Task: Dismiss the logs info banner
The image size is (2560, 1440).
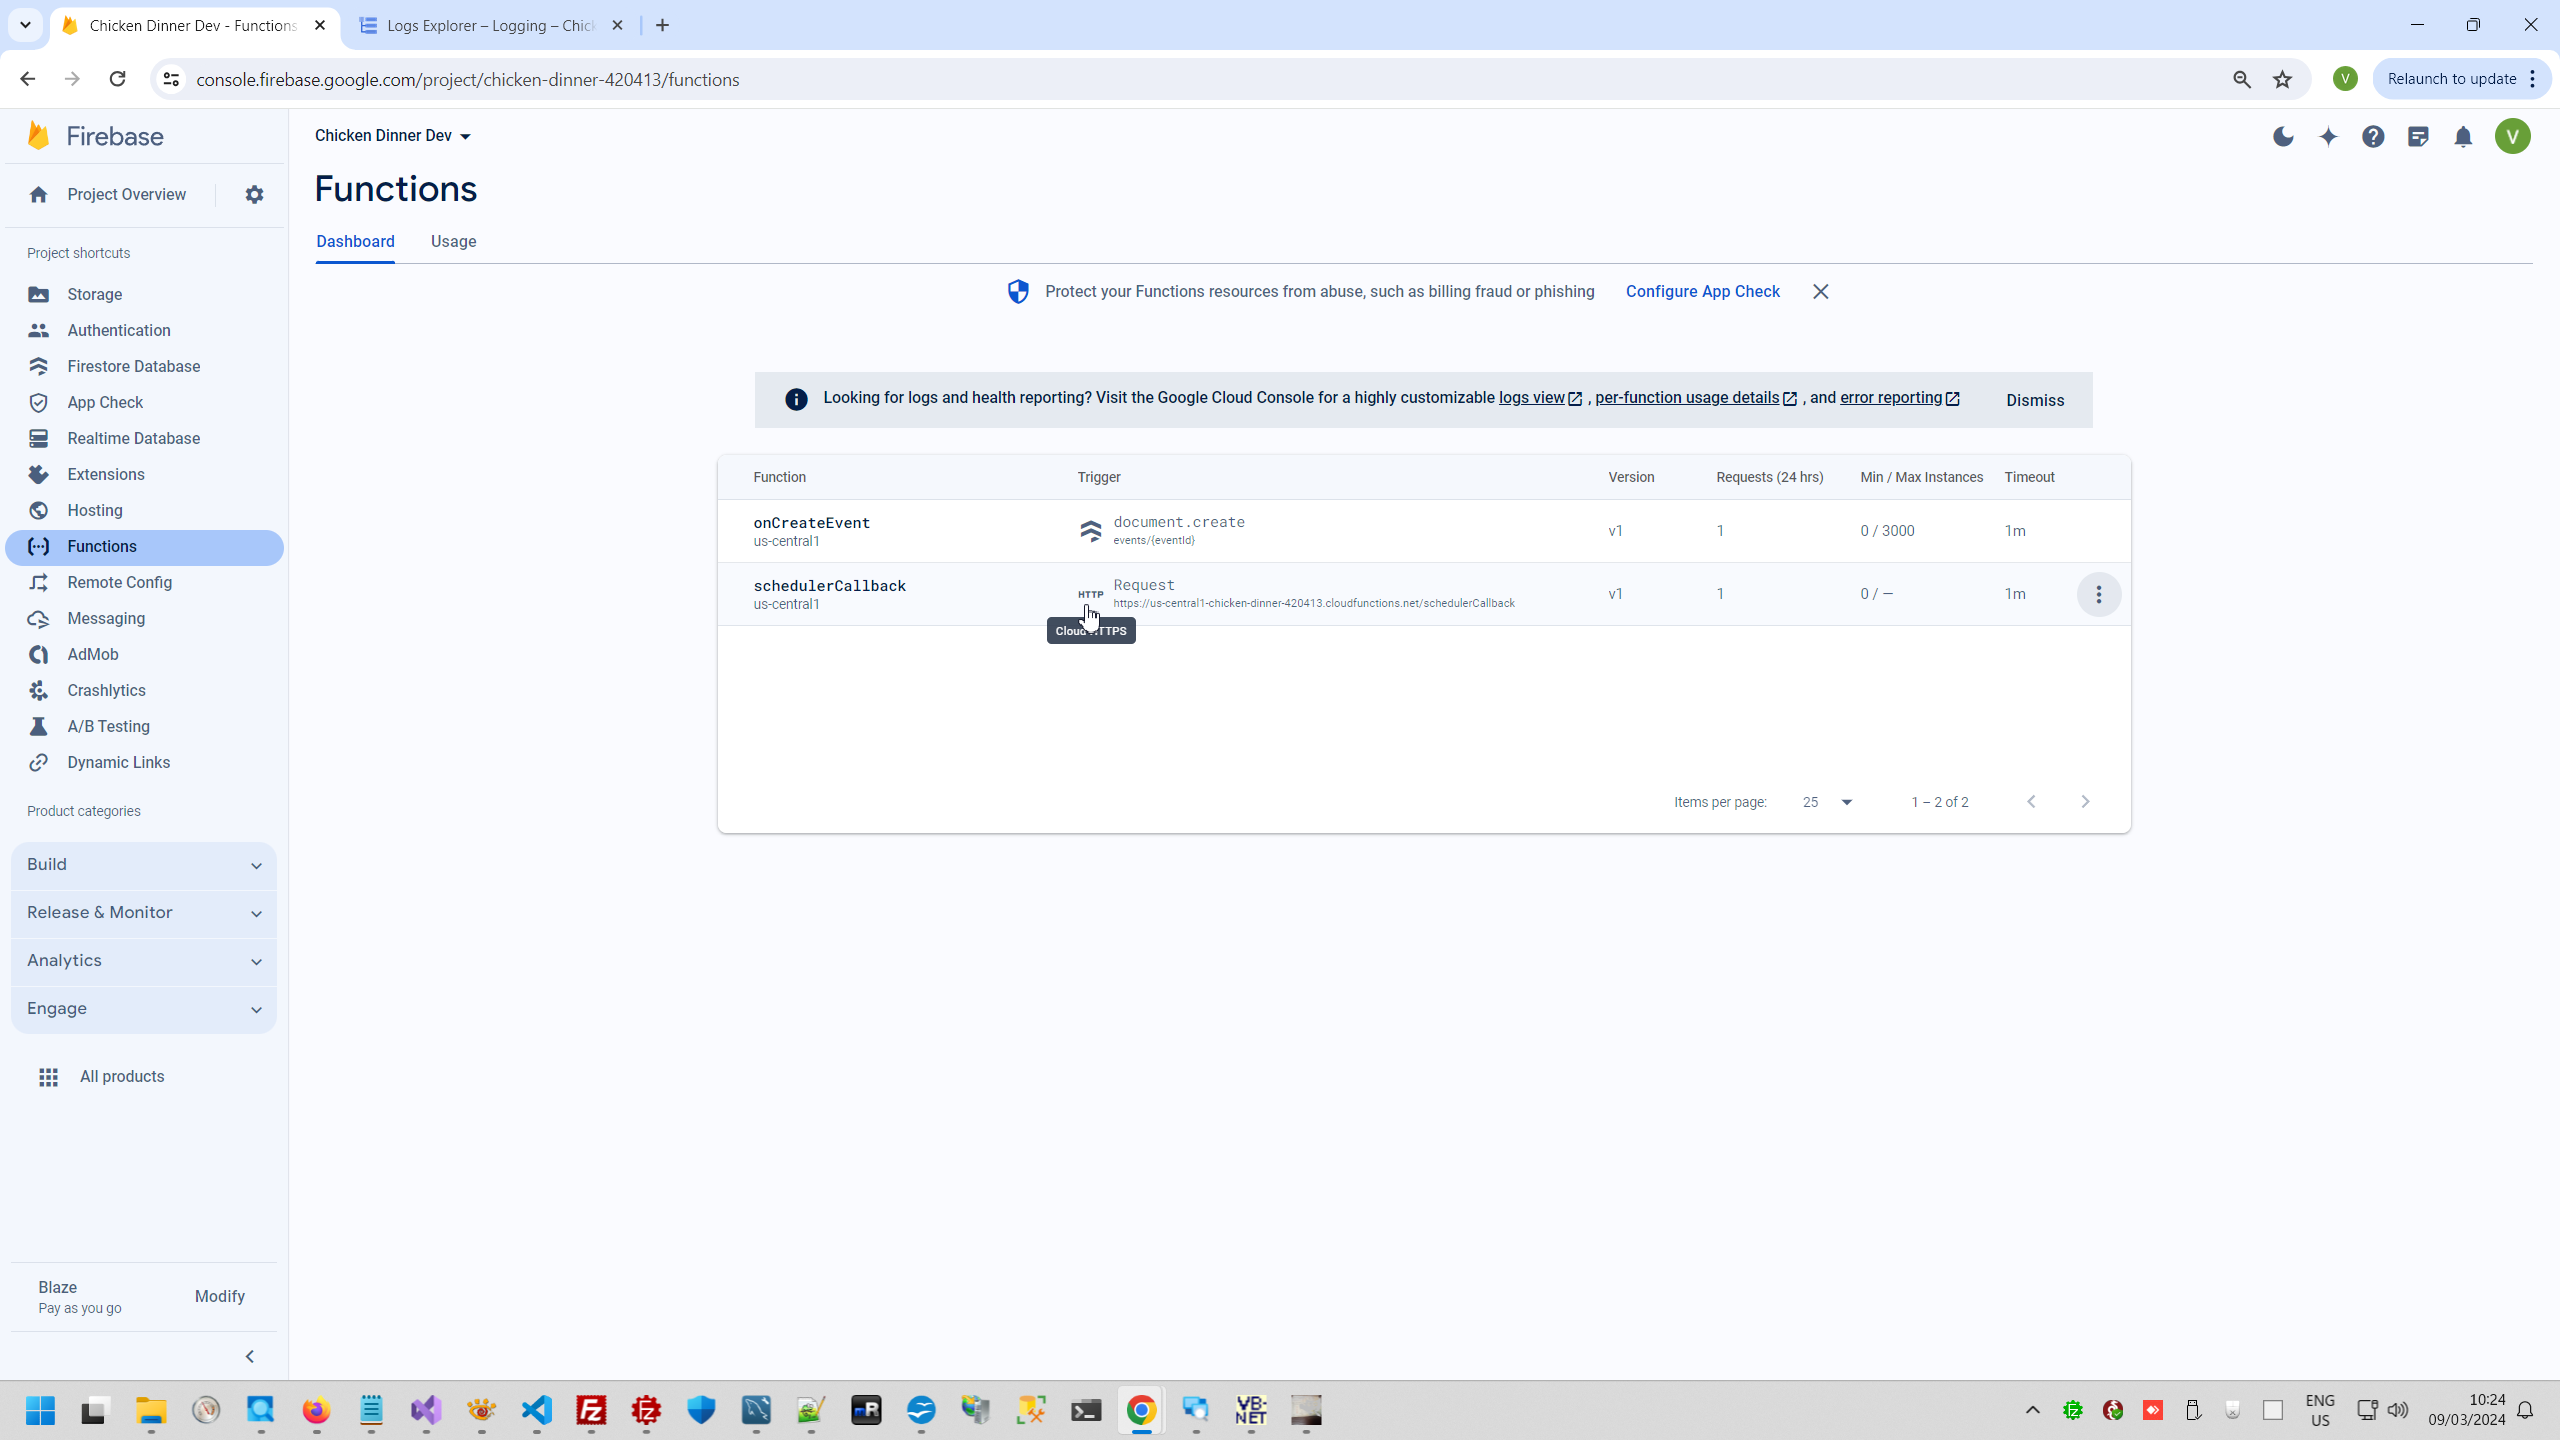Action: 2034,400
